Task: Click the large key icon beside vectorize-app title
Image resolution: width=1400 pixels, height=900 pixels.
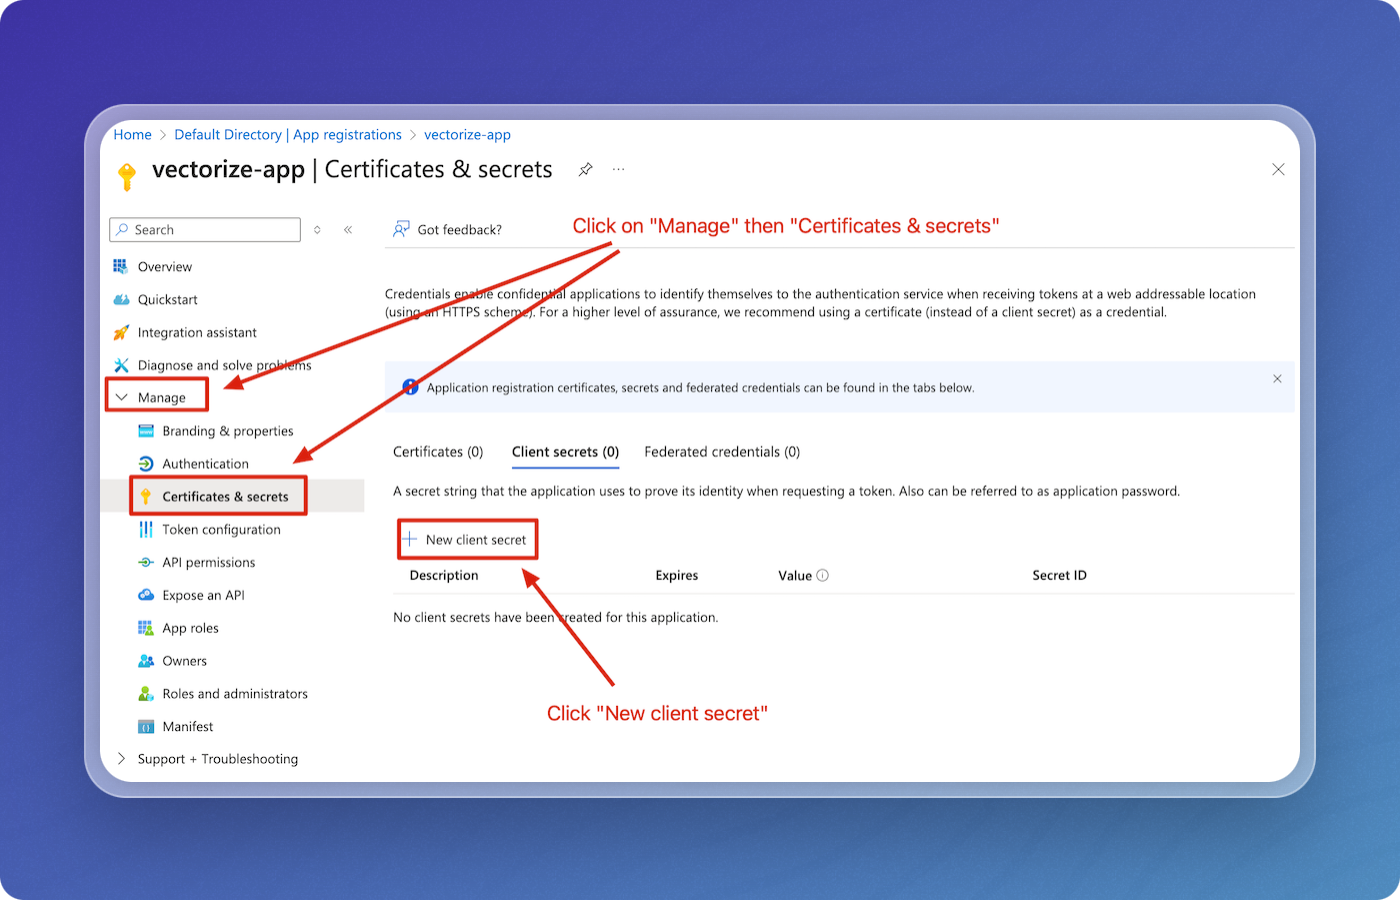Action: point(127,176)
